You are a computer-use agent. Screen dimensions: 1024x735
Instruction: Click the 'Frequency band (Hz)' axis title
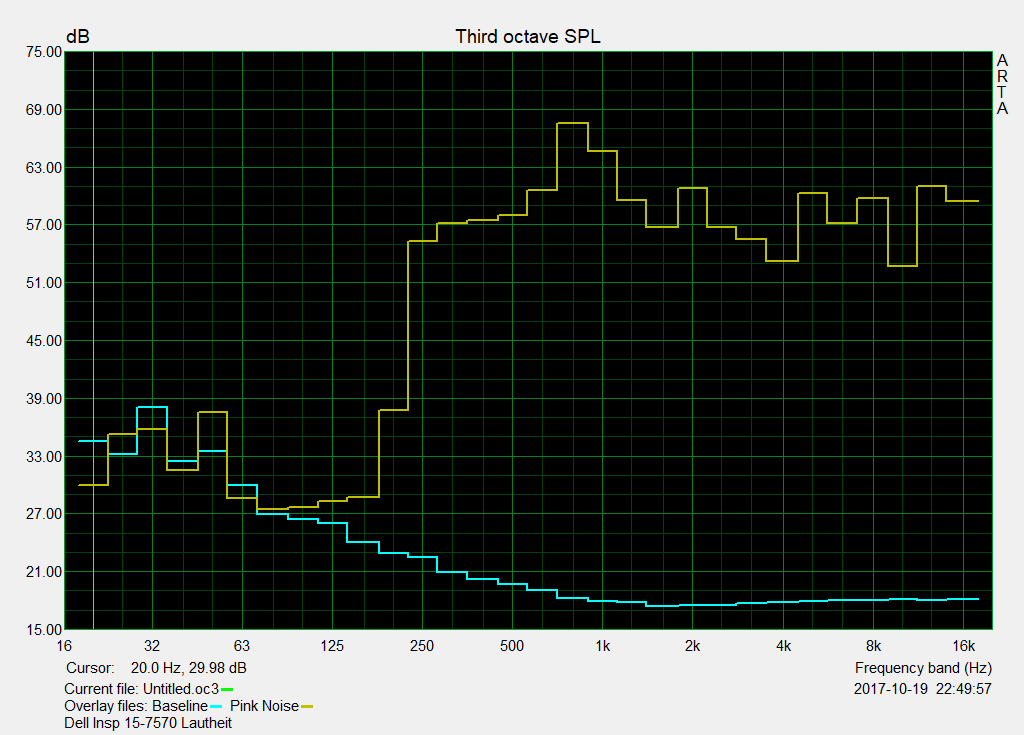coord(923,668)
